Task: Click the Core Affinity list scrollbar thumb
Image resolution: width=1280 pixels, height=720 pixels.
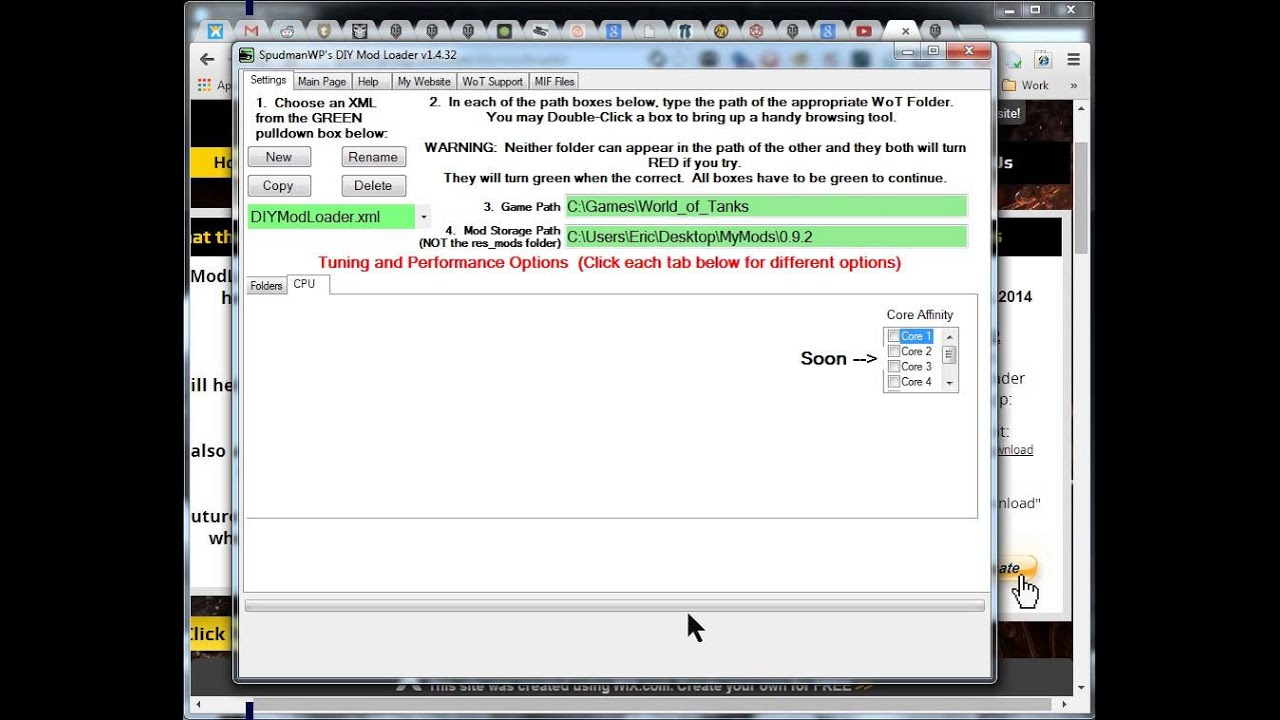Action: click(x=950, y=354)
